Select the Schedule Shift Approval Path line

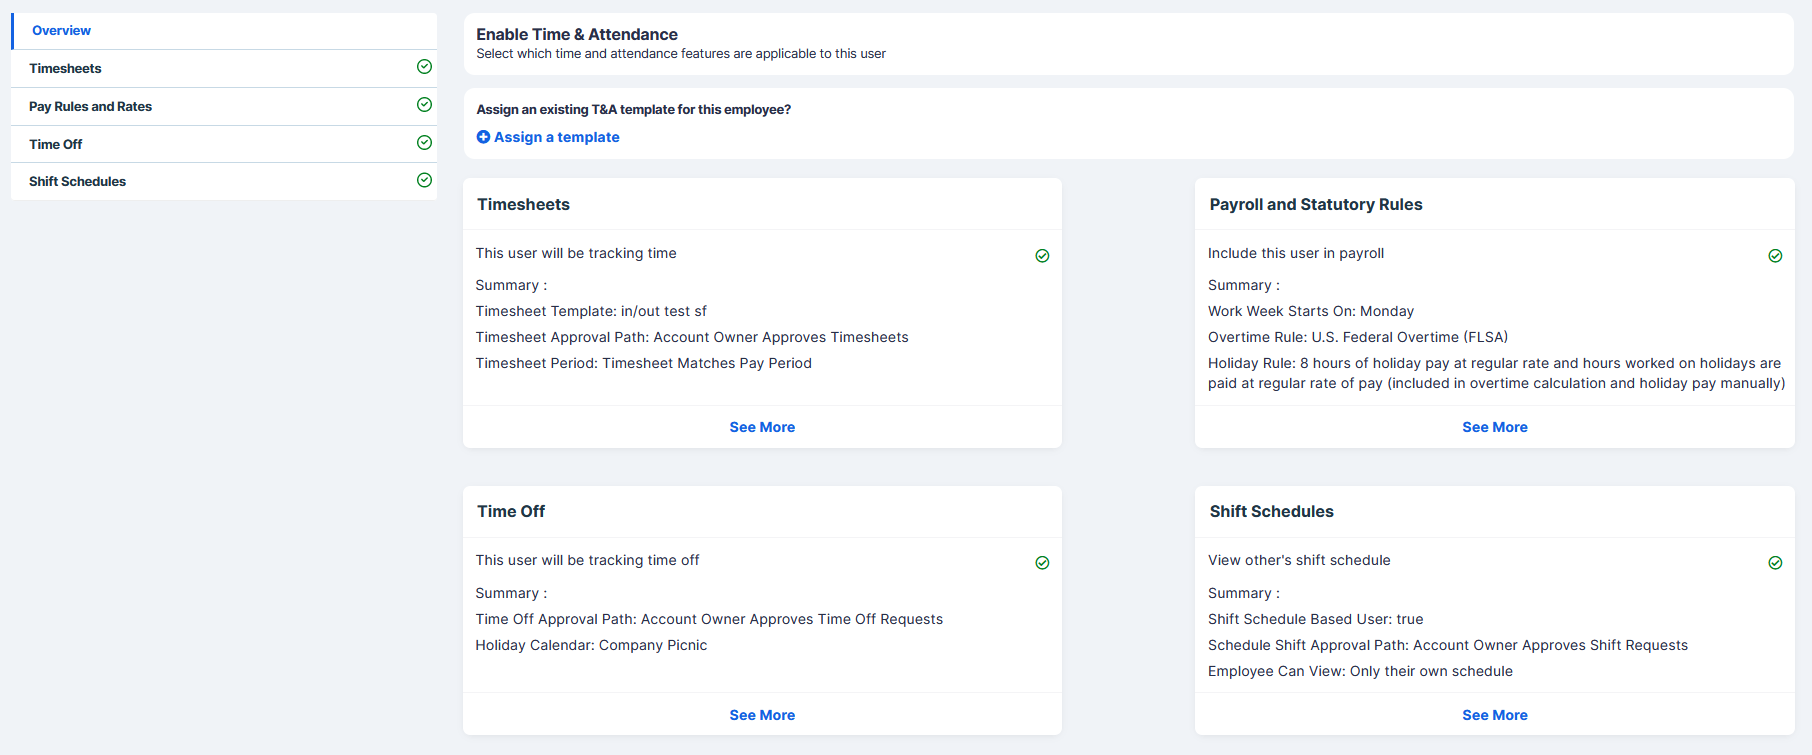tap(1448, 645)
